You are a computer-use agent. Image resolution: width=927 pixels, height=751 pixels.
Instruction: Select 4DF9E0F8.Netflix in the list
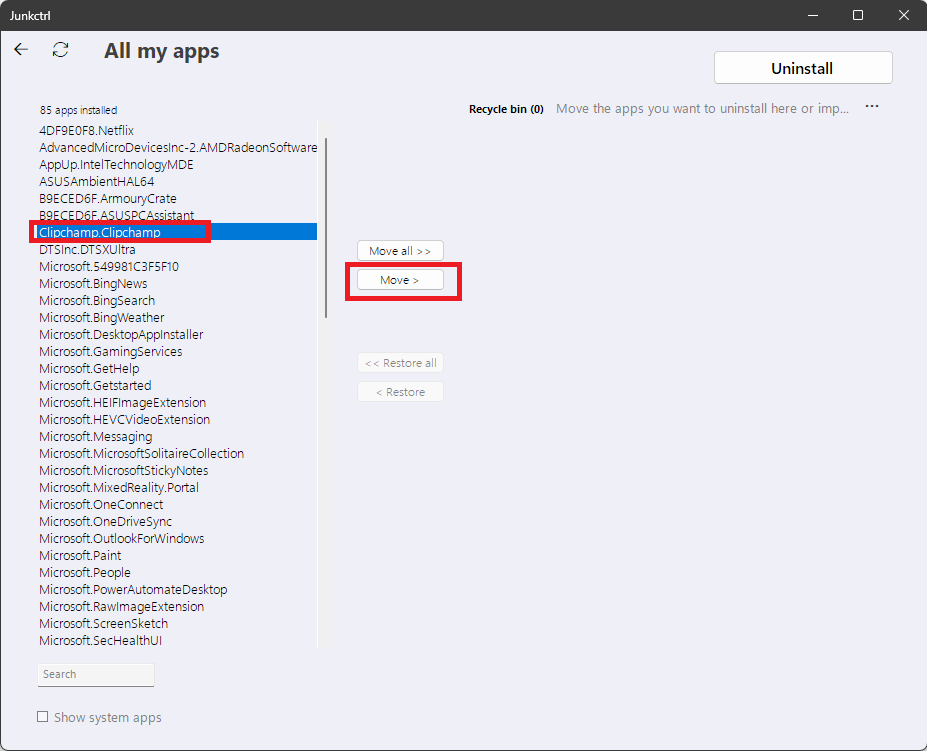87,130
